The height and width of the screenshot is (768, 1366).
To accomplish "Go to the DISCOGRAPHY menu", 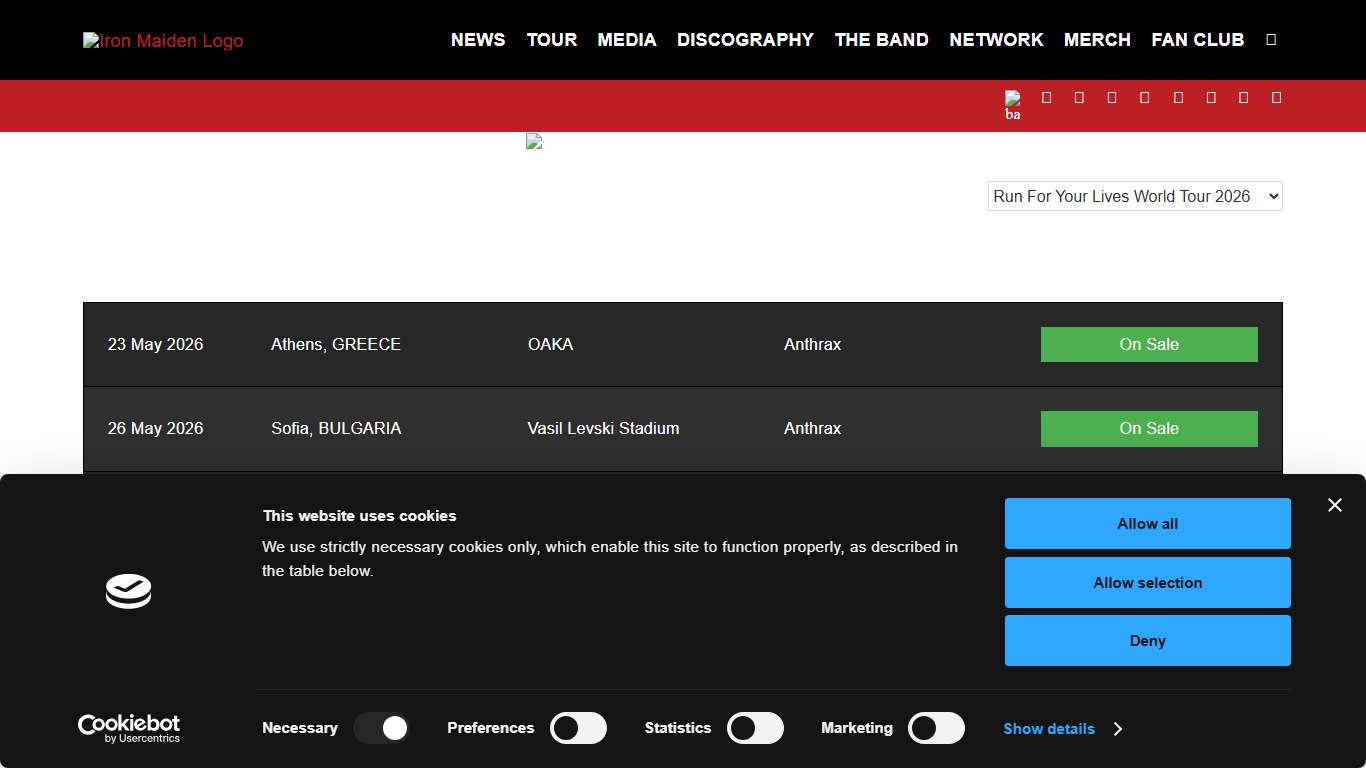I will pyautogui.click(x=745, y=40).
